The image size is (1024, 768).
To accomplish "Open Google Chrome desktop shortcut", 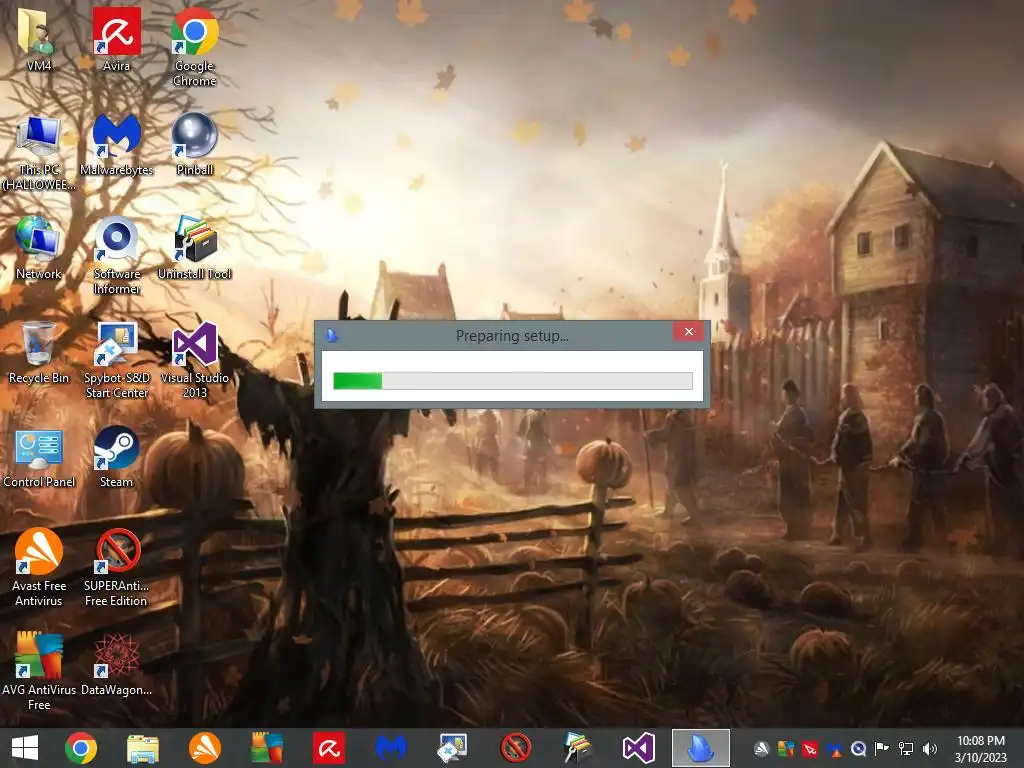I will [x=195, y=47].
